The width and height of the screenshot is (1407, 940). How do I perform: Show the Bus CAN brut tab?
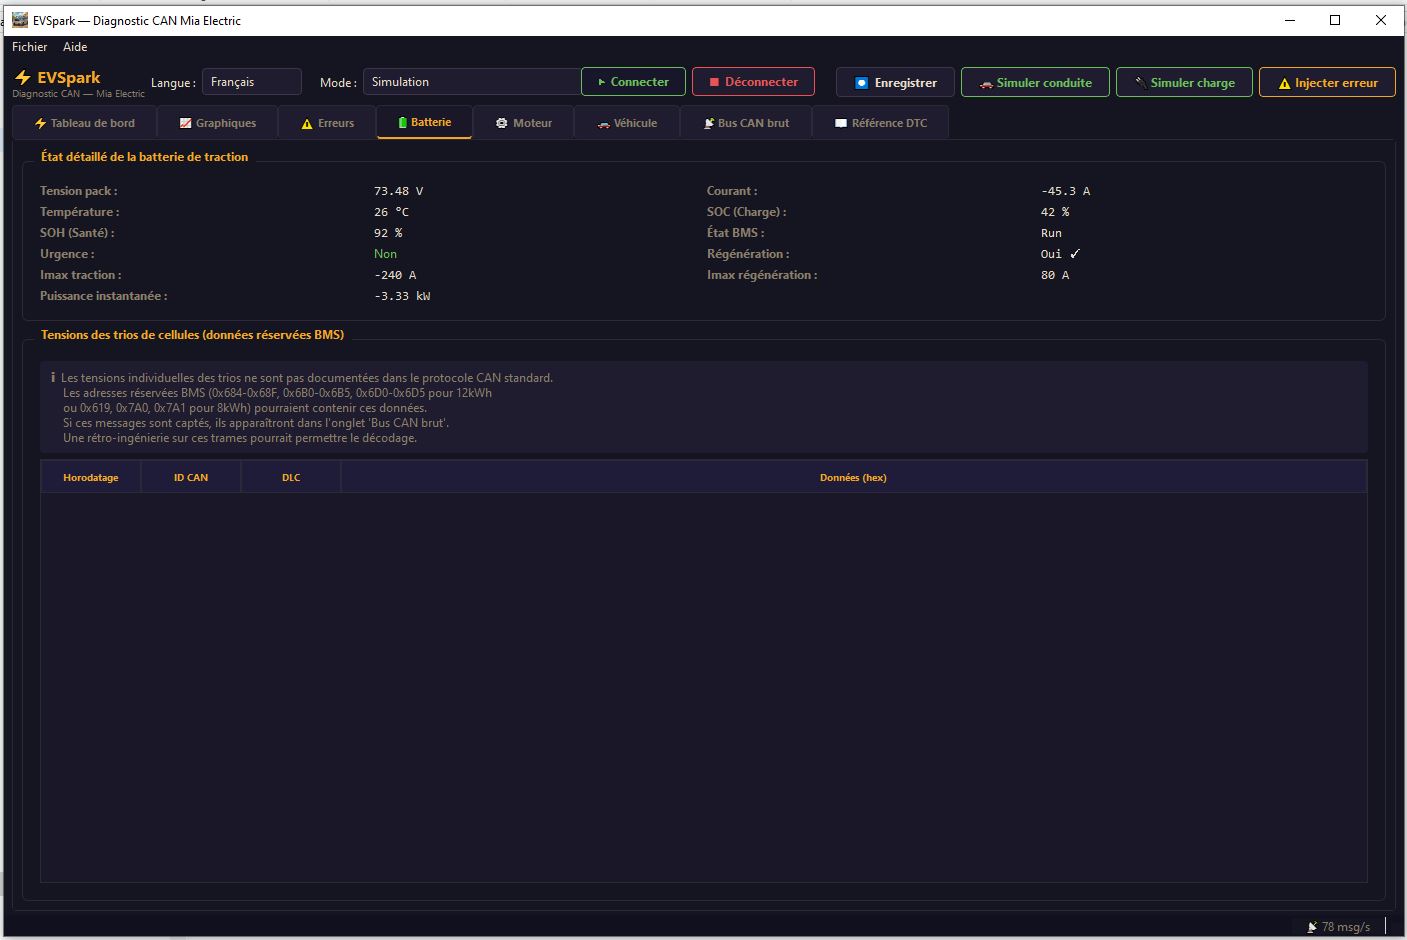pos(746,123)
